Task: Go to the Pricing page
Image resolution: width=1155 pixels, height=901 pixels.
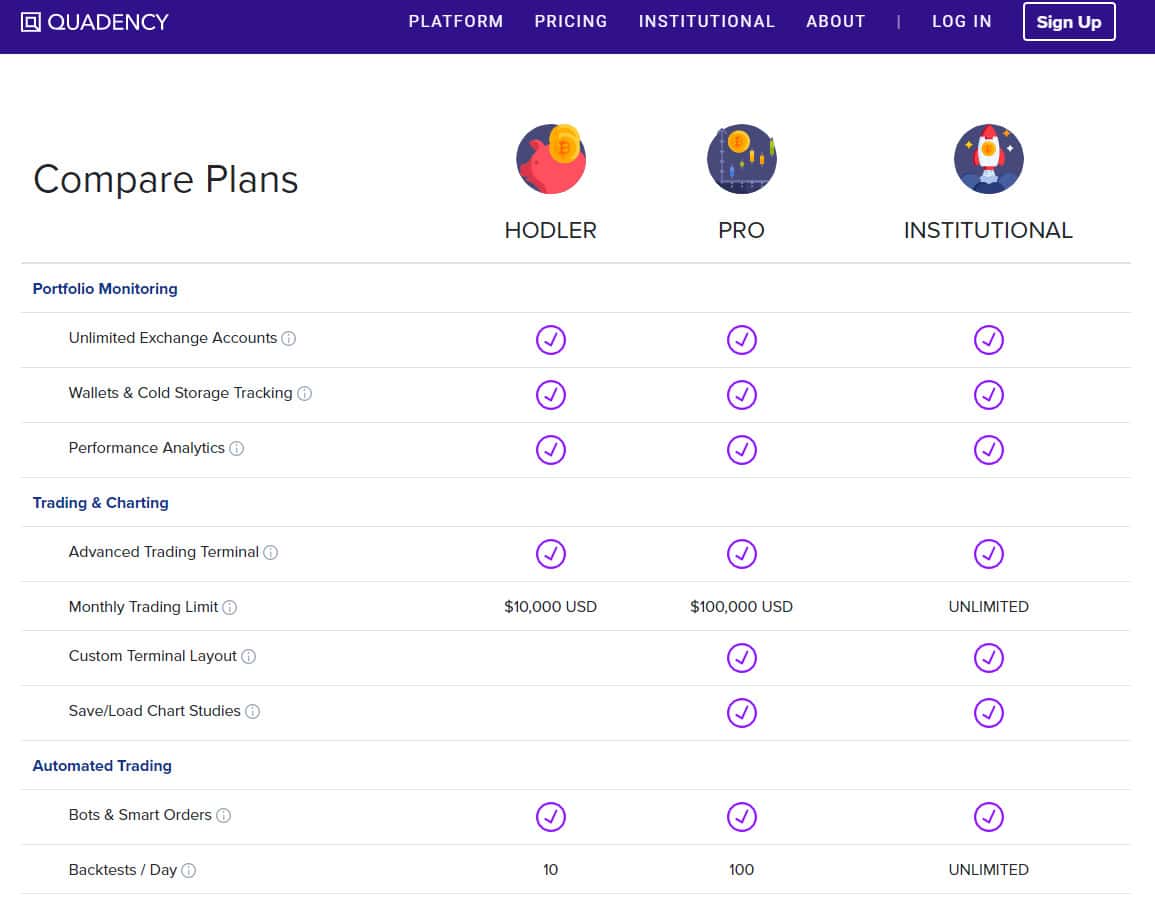Action: 571,21
